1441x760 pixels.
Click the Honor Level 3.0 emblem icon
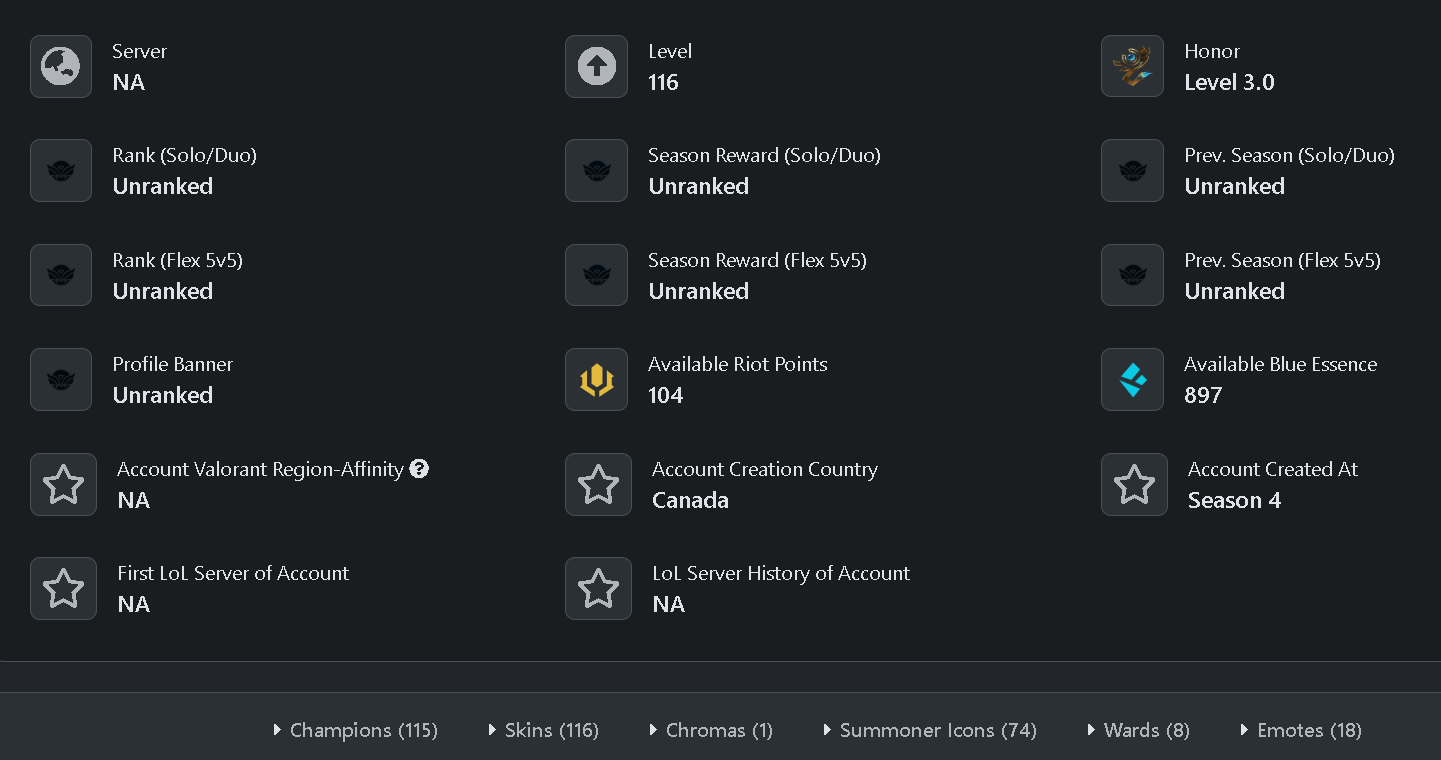point(1132,67)
